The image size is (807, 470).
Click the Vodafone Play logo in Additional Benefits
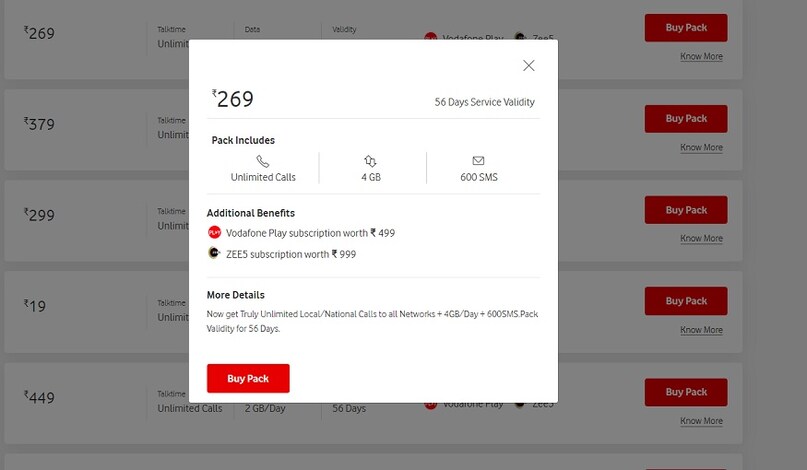pos(214,233)
